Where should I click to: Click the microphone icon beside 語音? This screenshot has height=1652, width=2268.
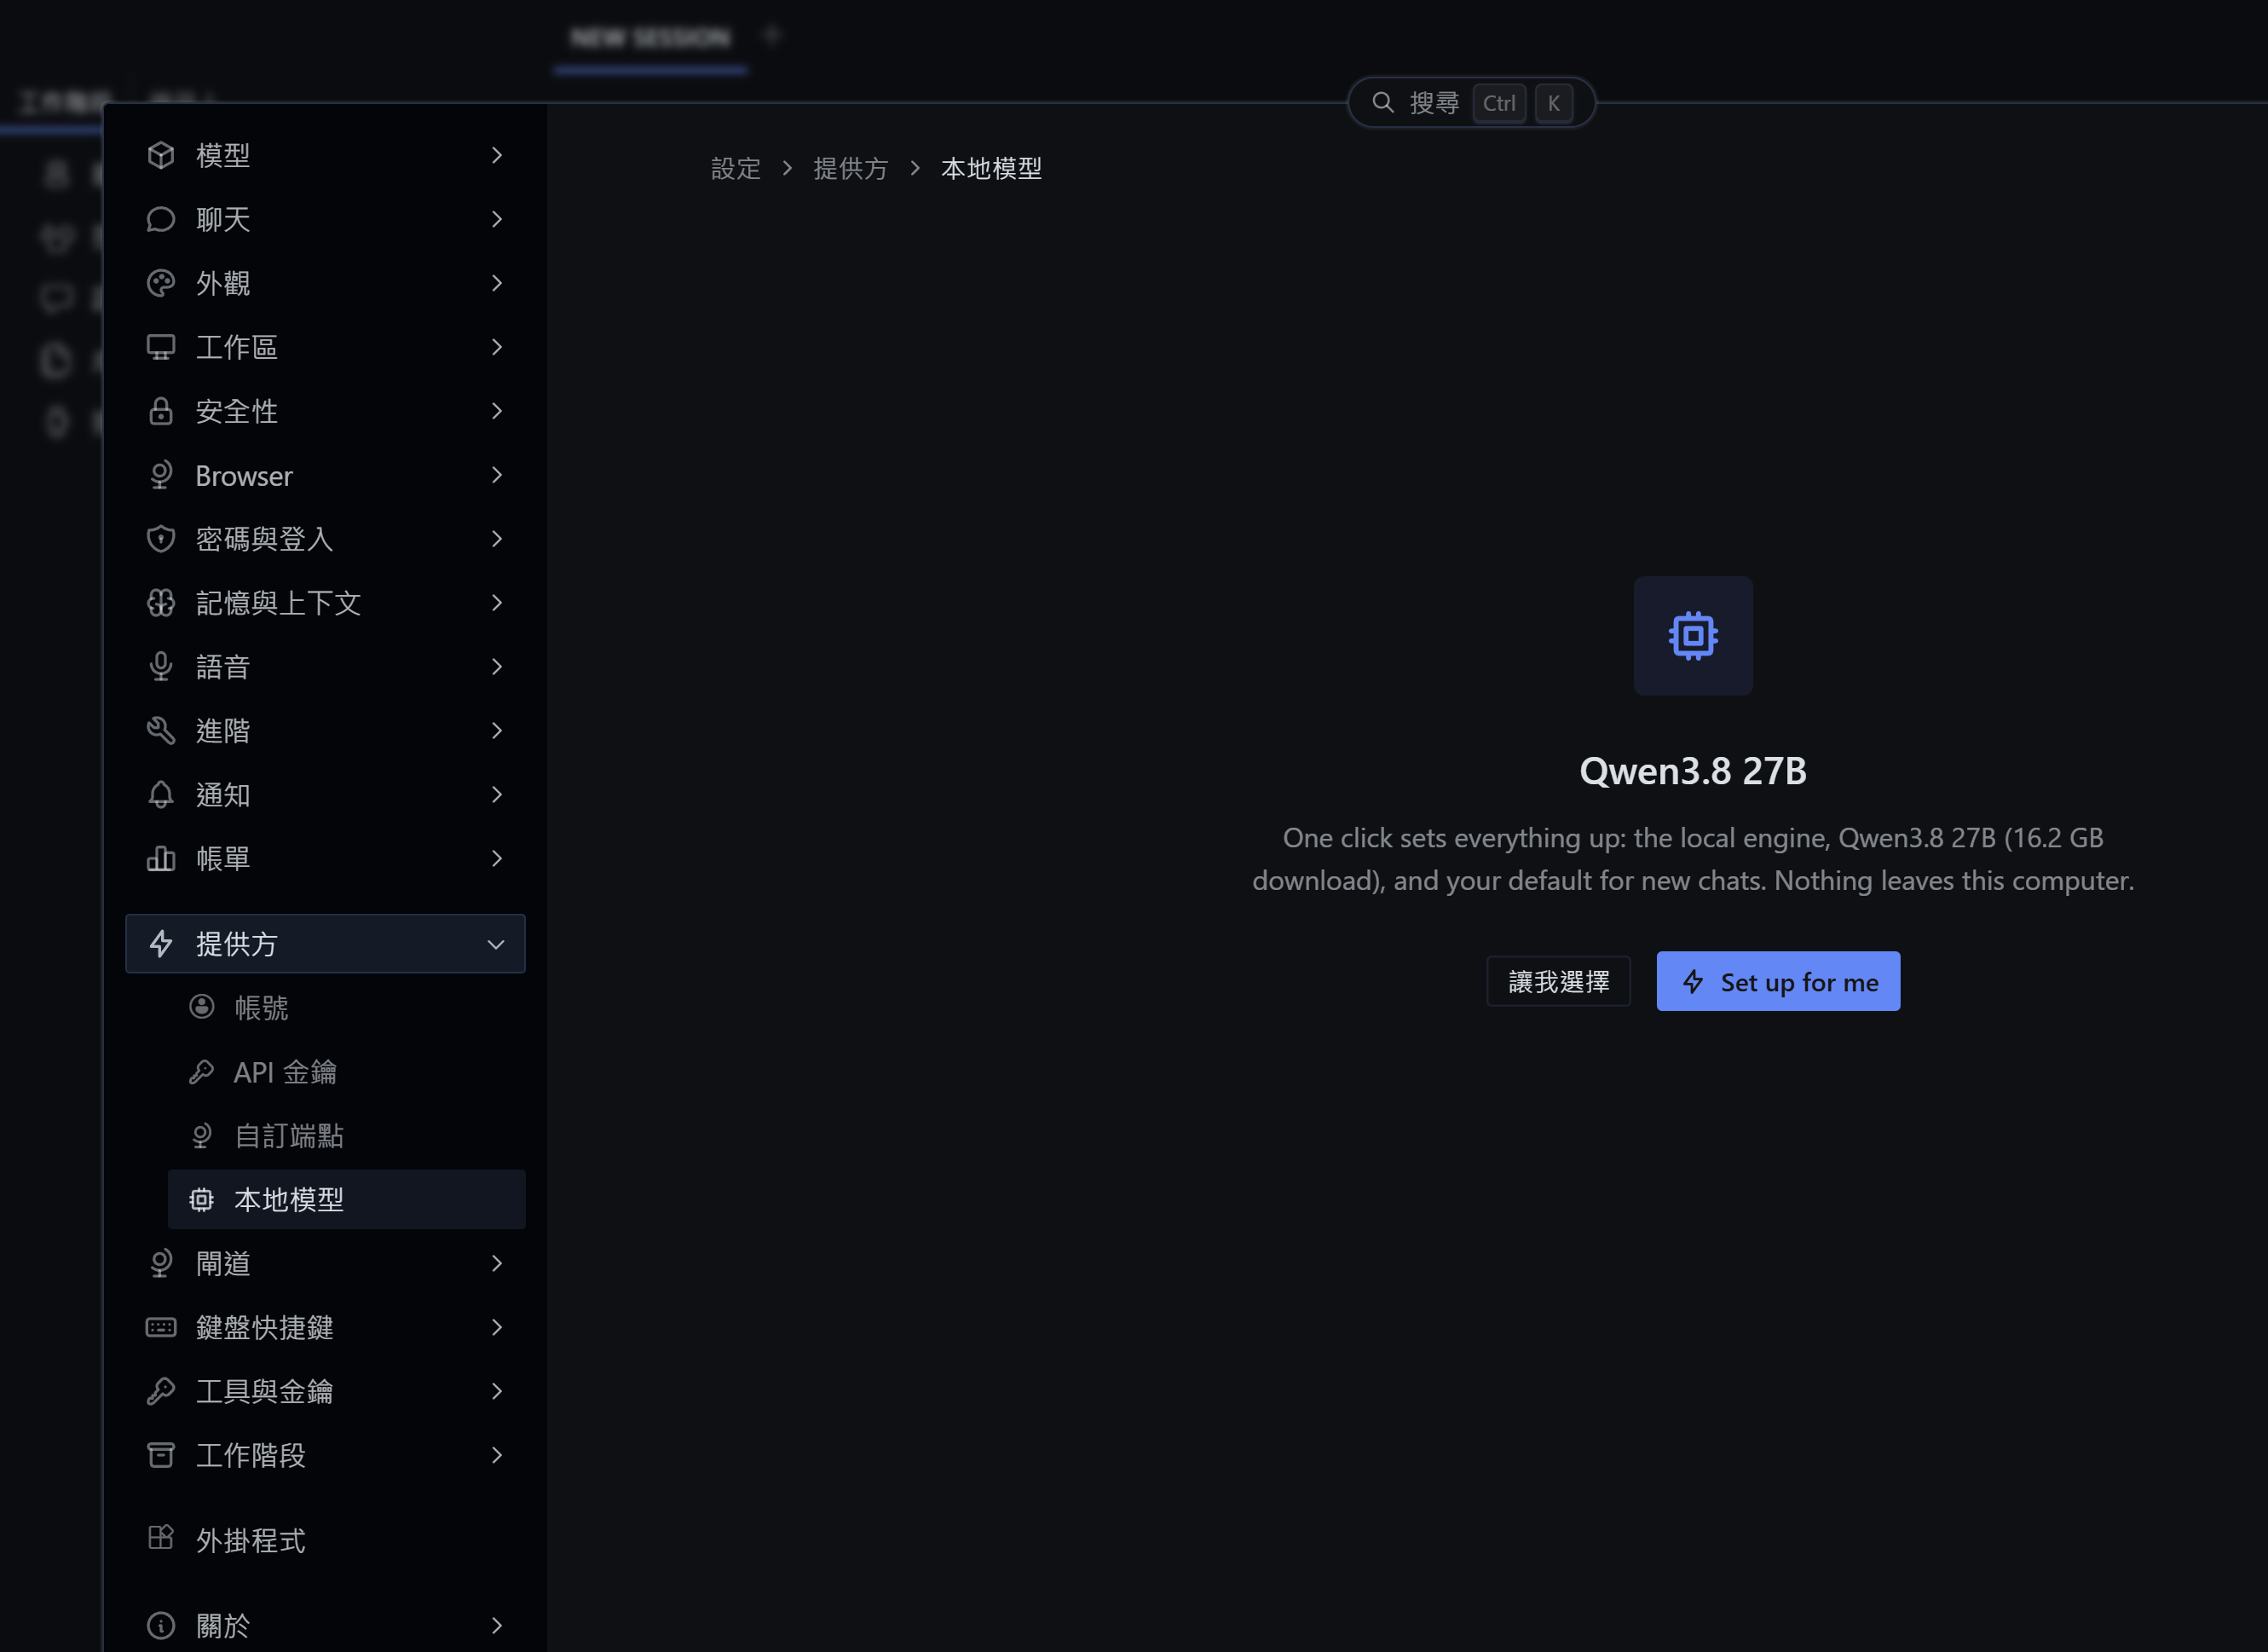point(161,667)
